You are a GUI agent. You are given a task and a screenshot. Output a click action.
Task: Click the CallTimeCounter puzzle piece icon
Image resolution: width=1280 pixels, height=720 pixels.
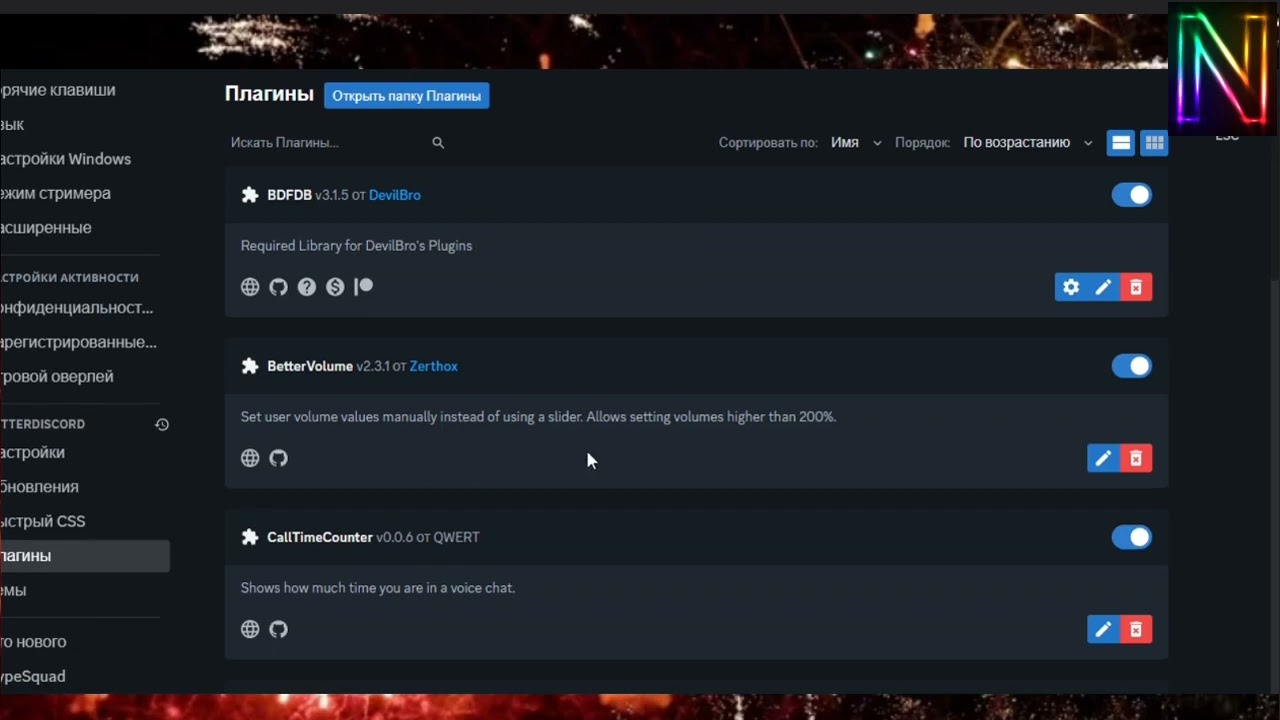point(250,537)
